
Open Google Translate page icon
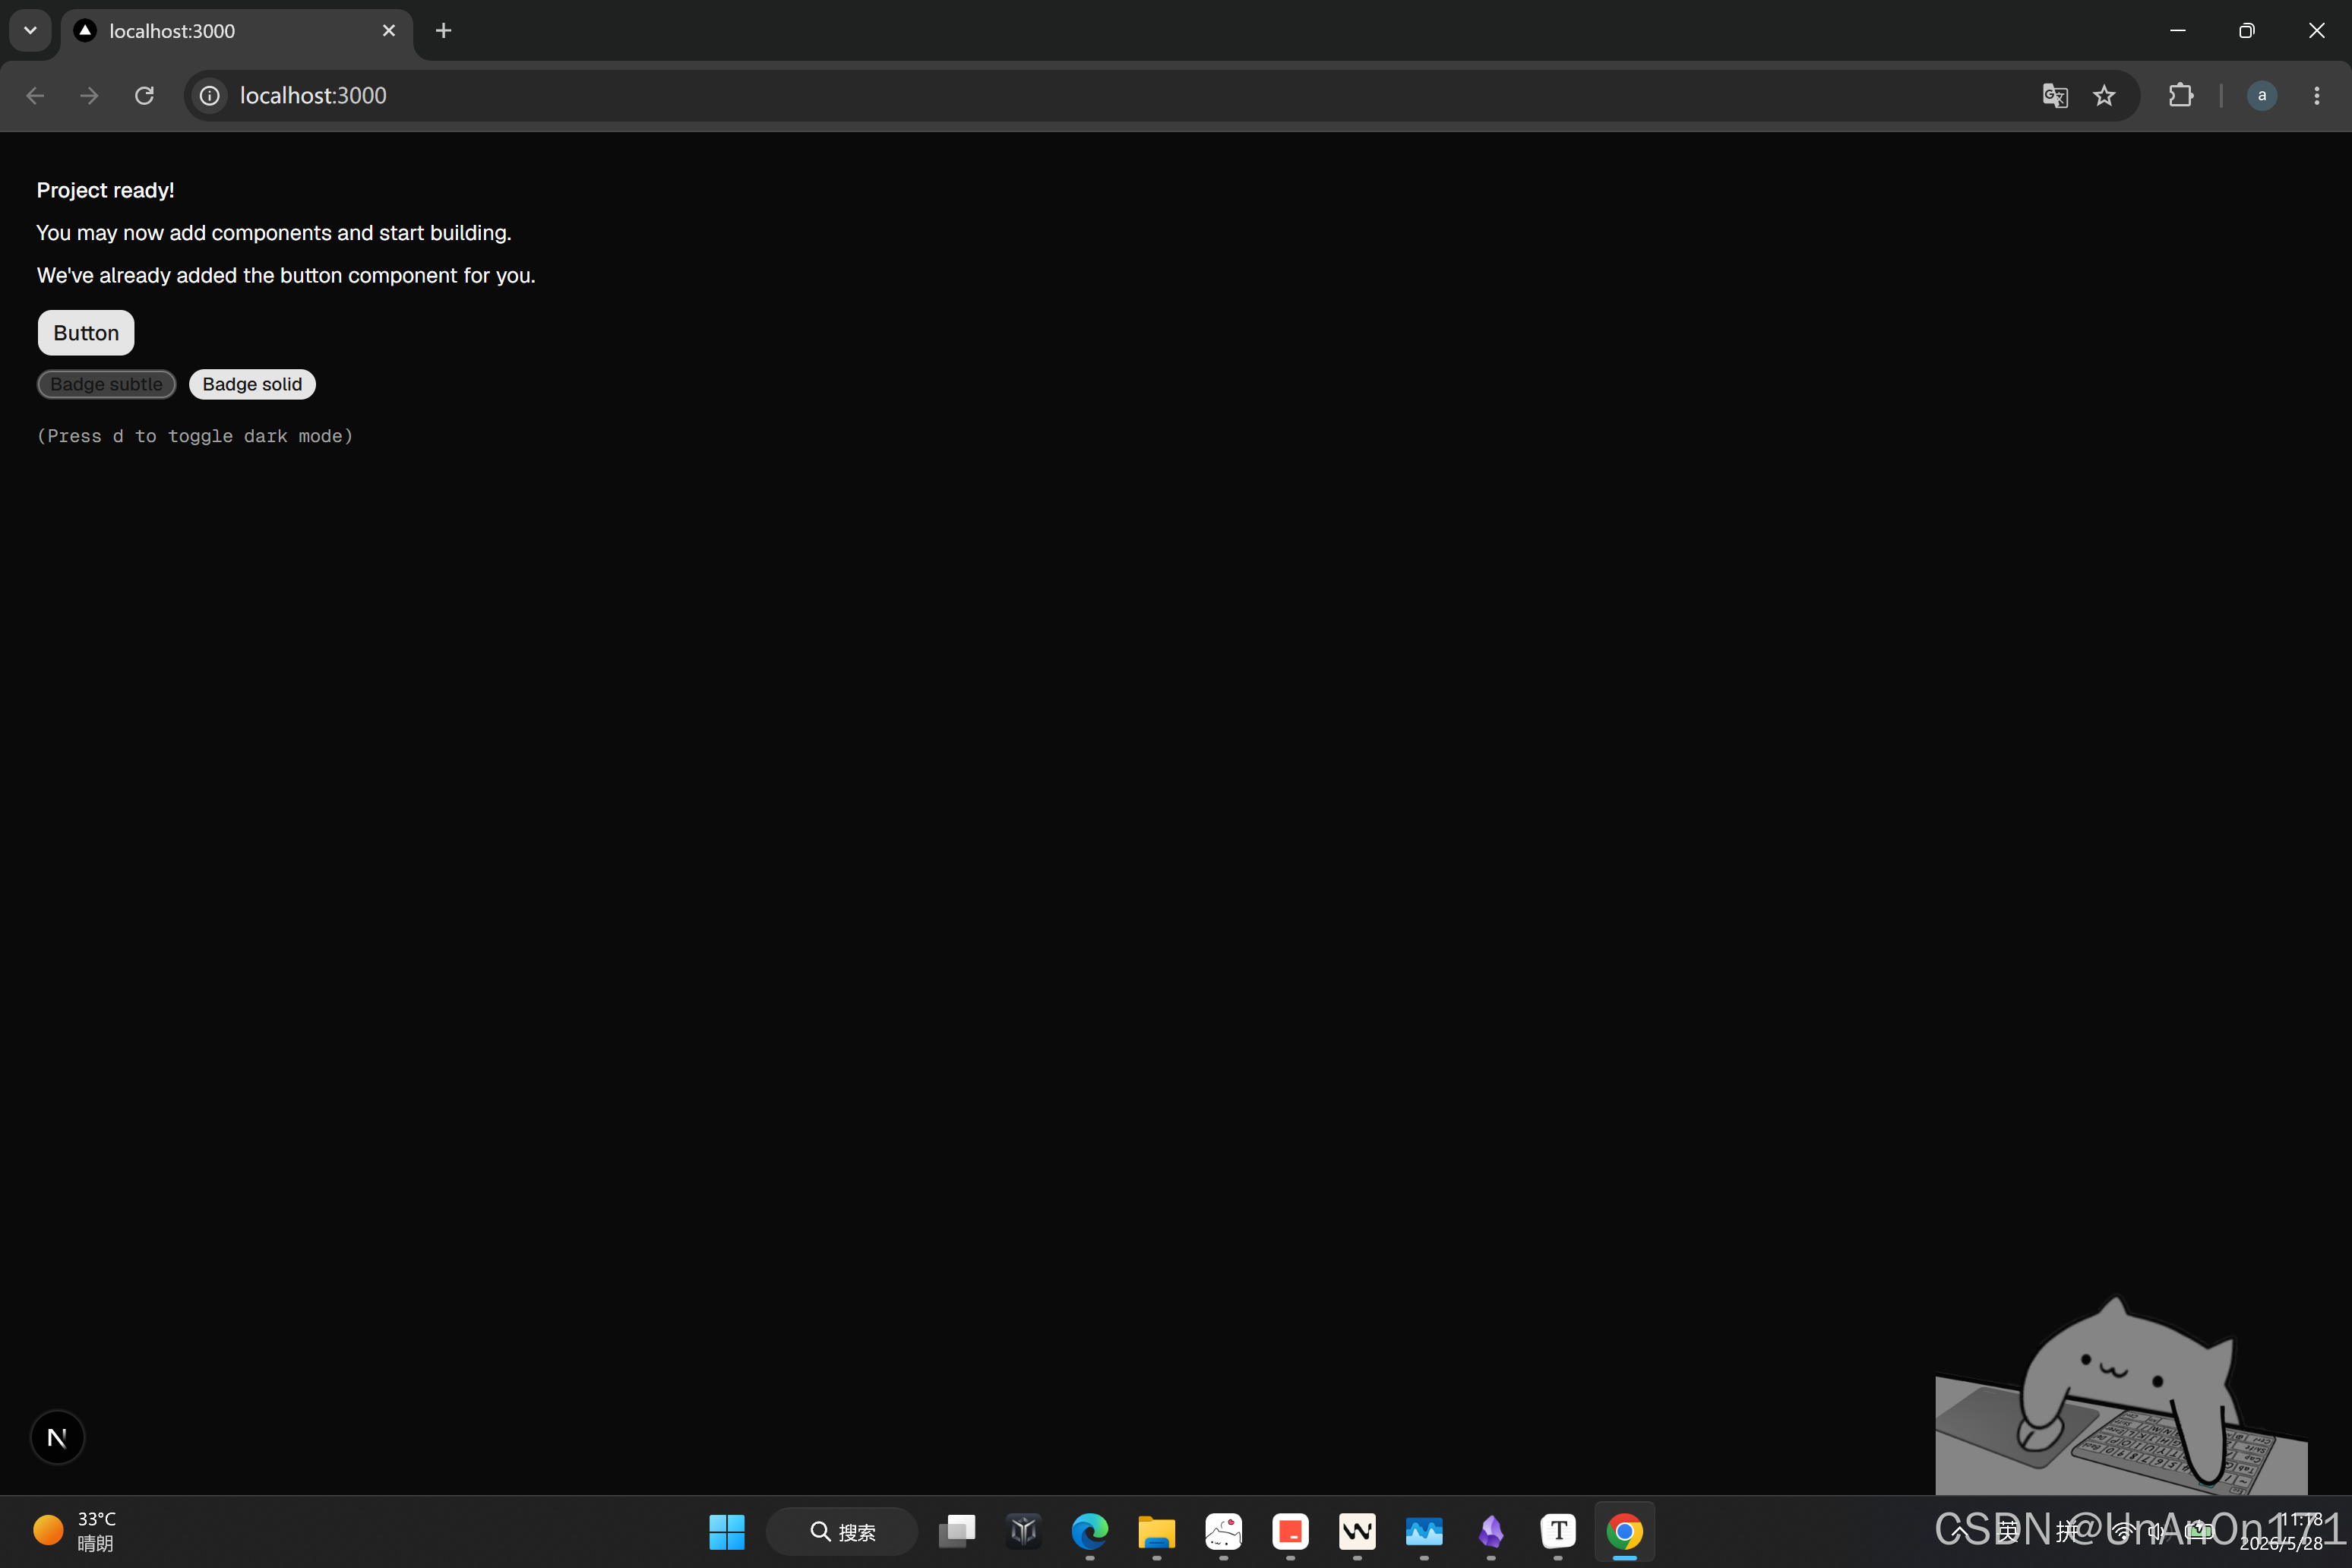pyautogui.click(x=2054, y=95)
